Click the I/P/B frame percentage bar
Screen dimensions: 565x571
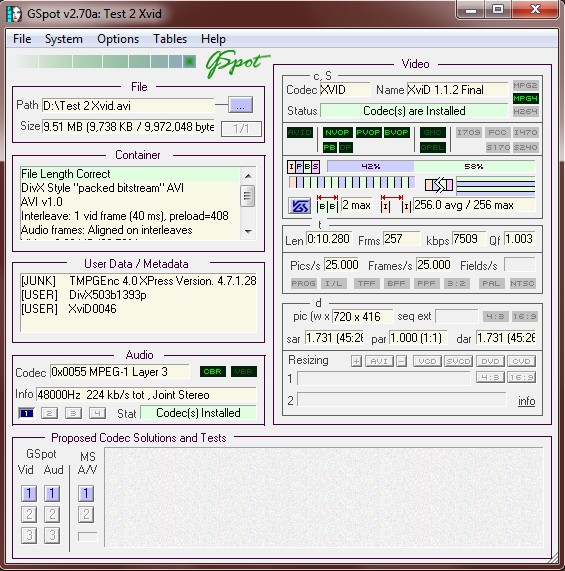[x=431, y=166]
